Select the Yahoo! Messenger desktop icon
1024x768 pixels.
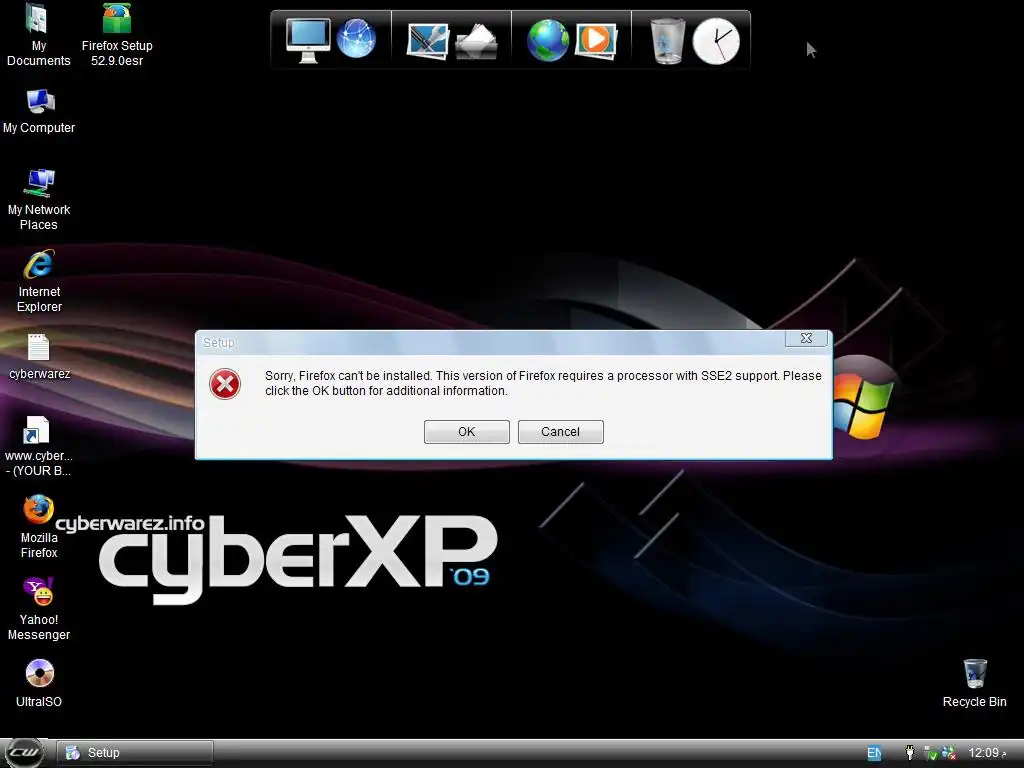pyautogui.click(x=39, y=609)
